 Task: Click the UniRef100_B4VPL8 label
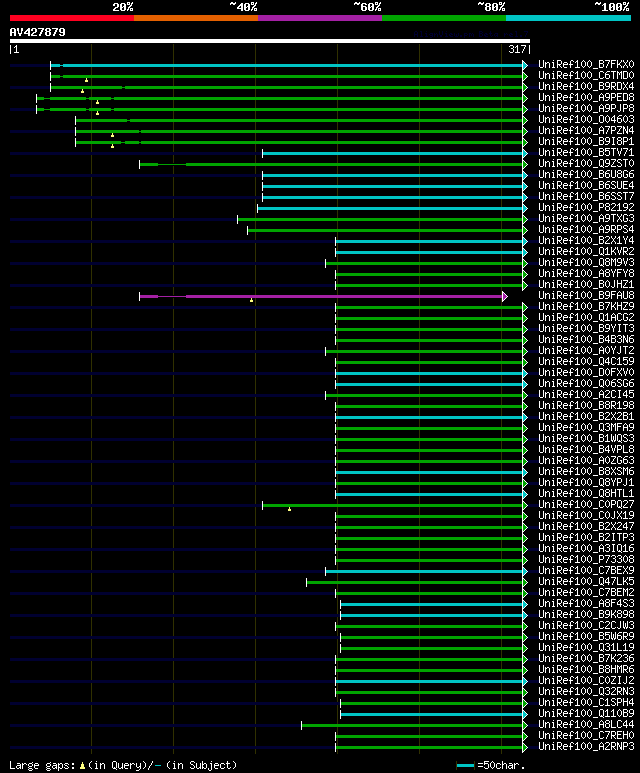586,449
